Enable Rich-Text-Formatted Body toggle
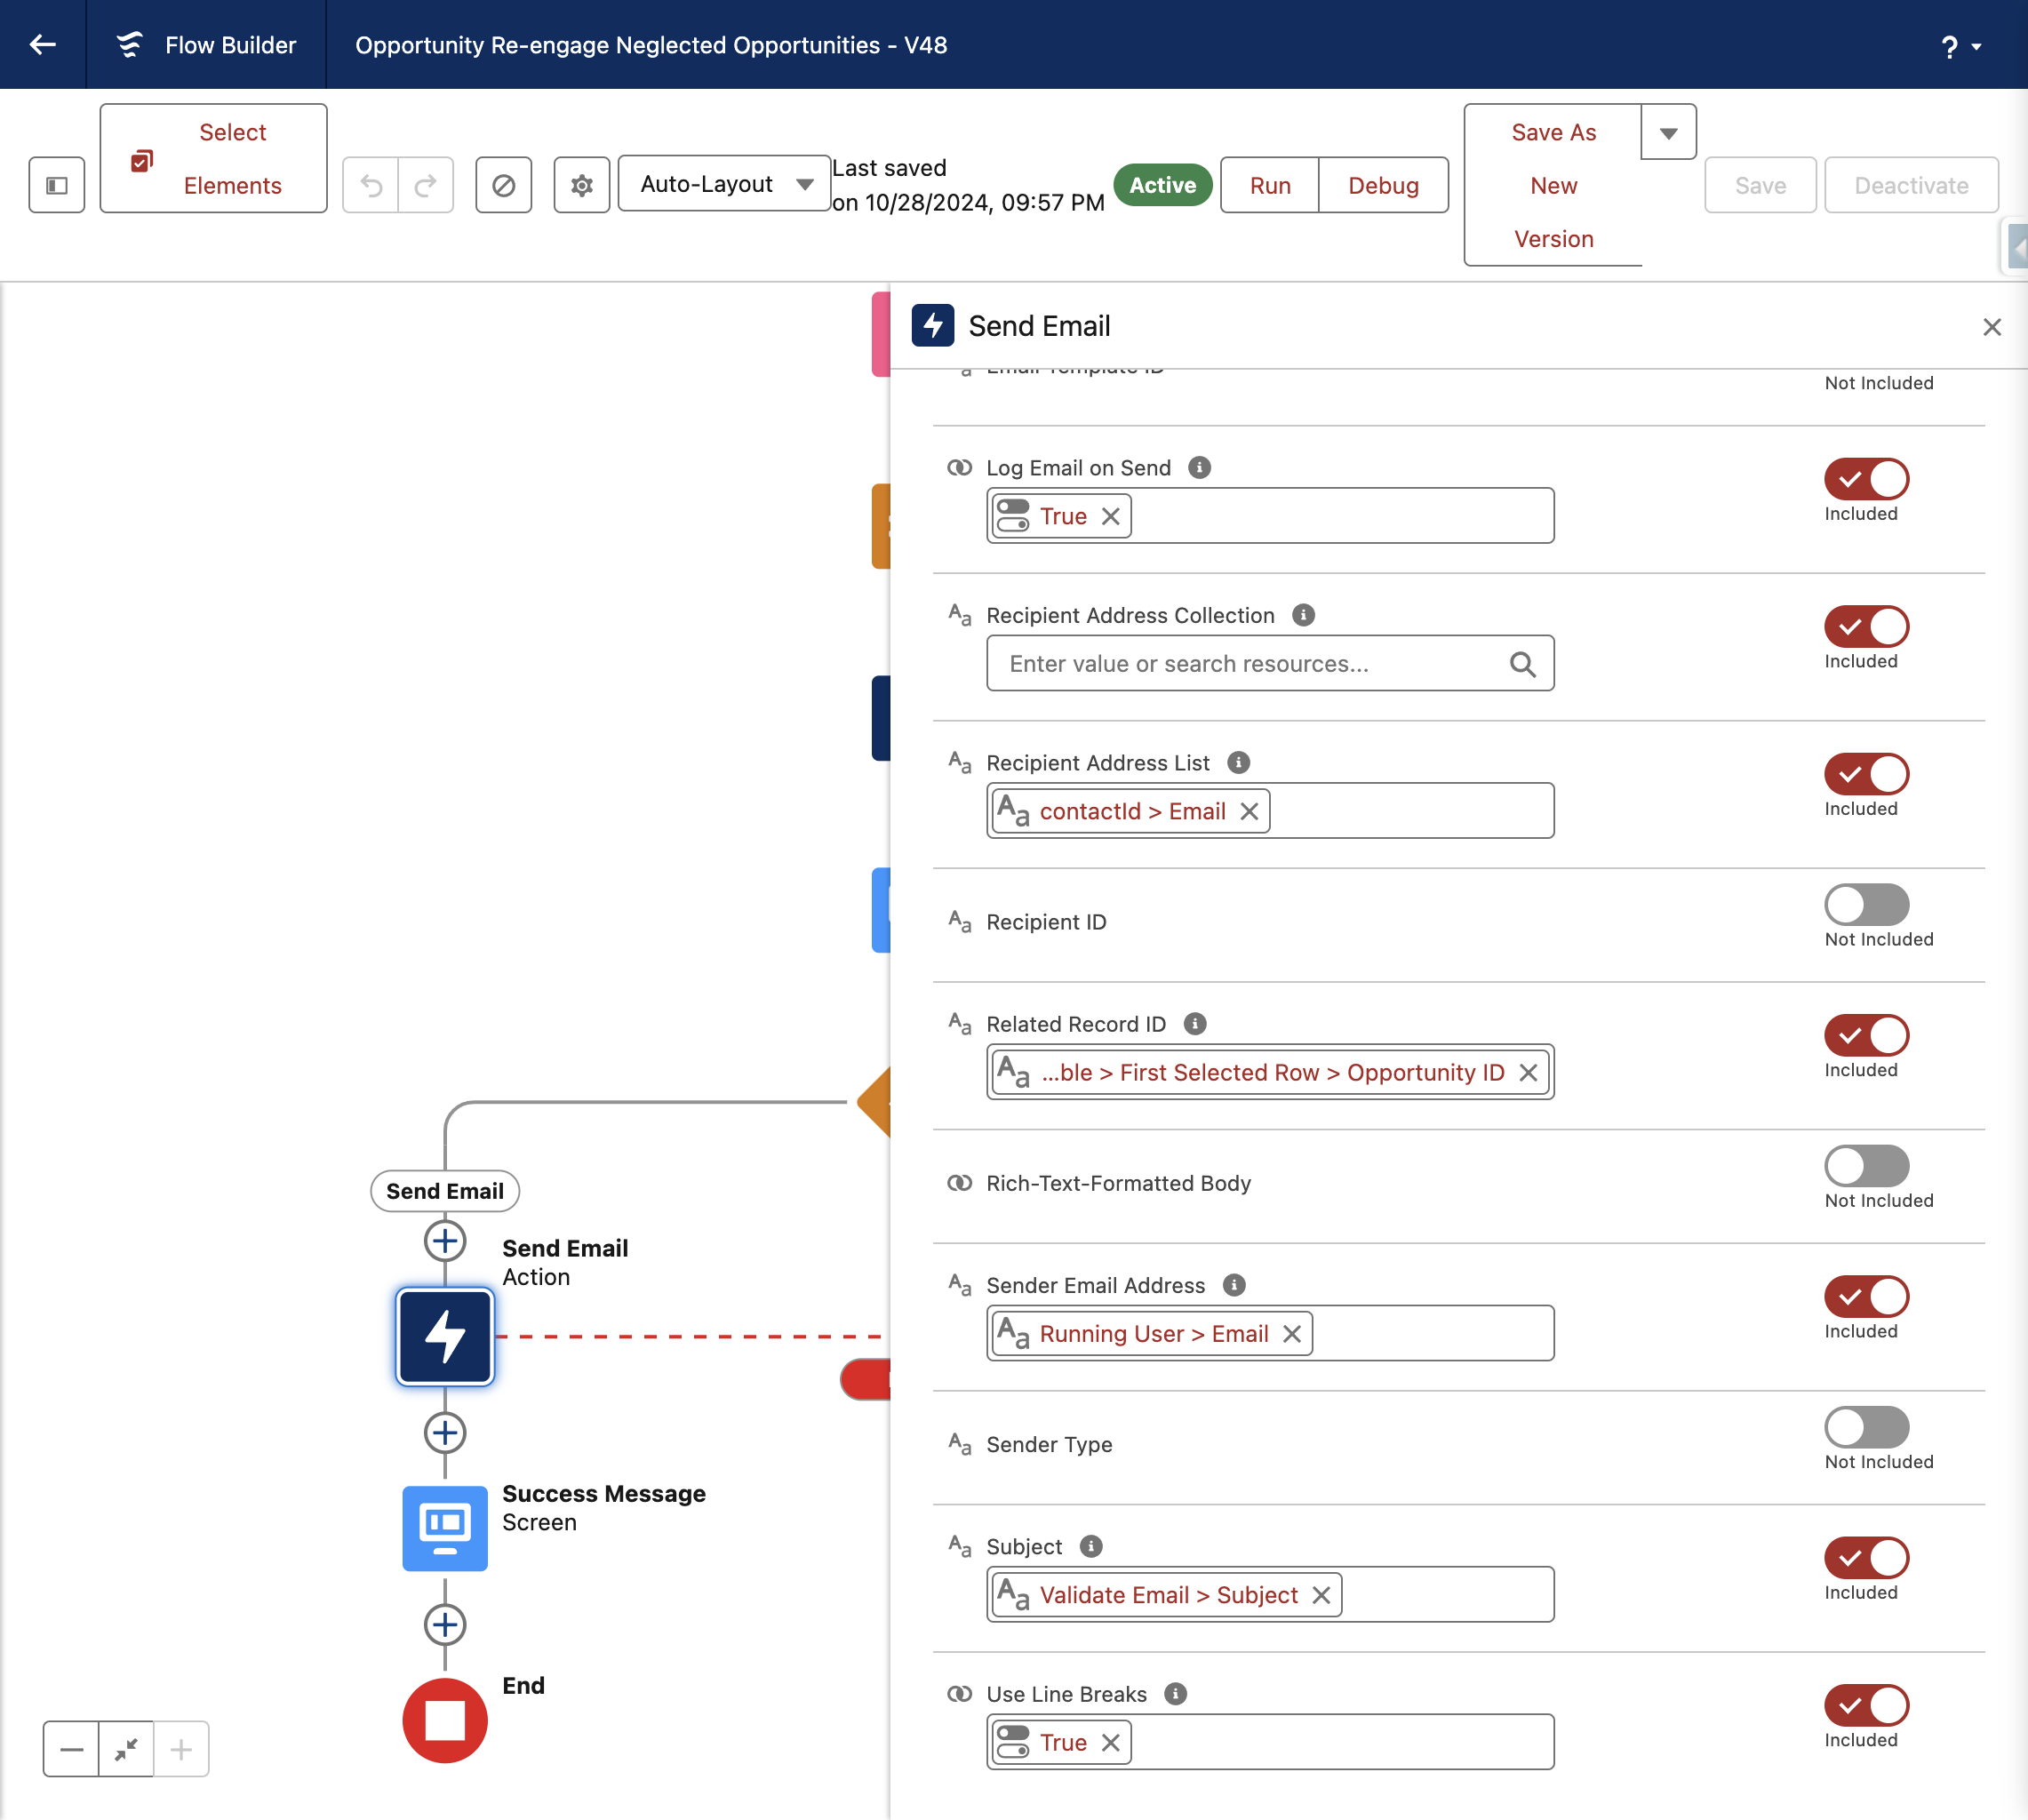 (1866, 1166)
